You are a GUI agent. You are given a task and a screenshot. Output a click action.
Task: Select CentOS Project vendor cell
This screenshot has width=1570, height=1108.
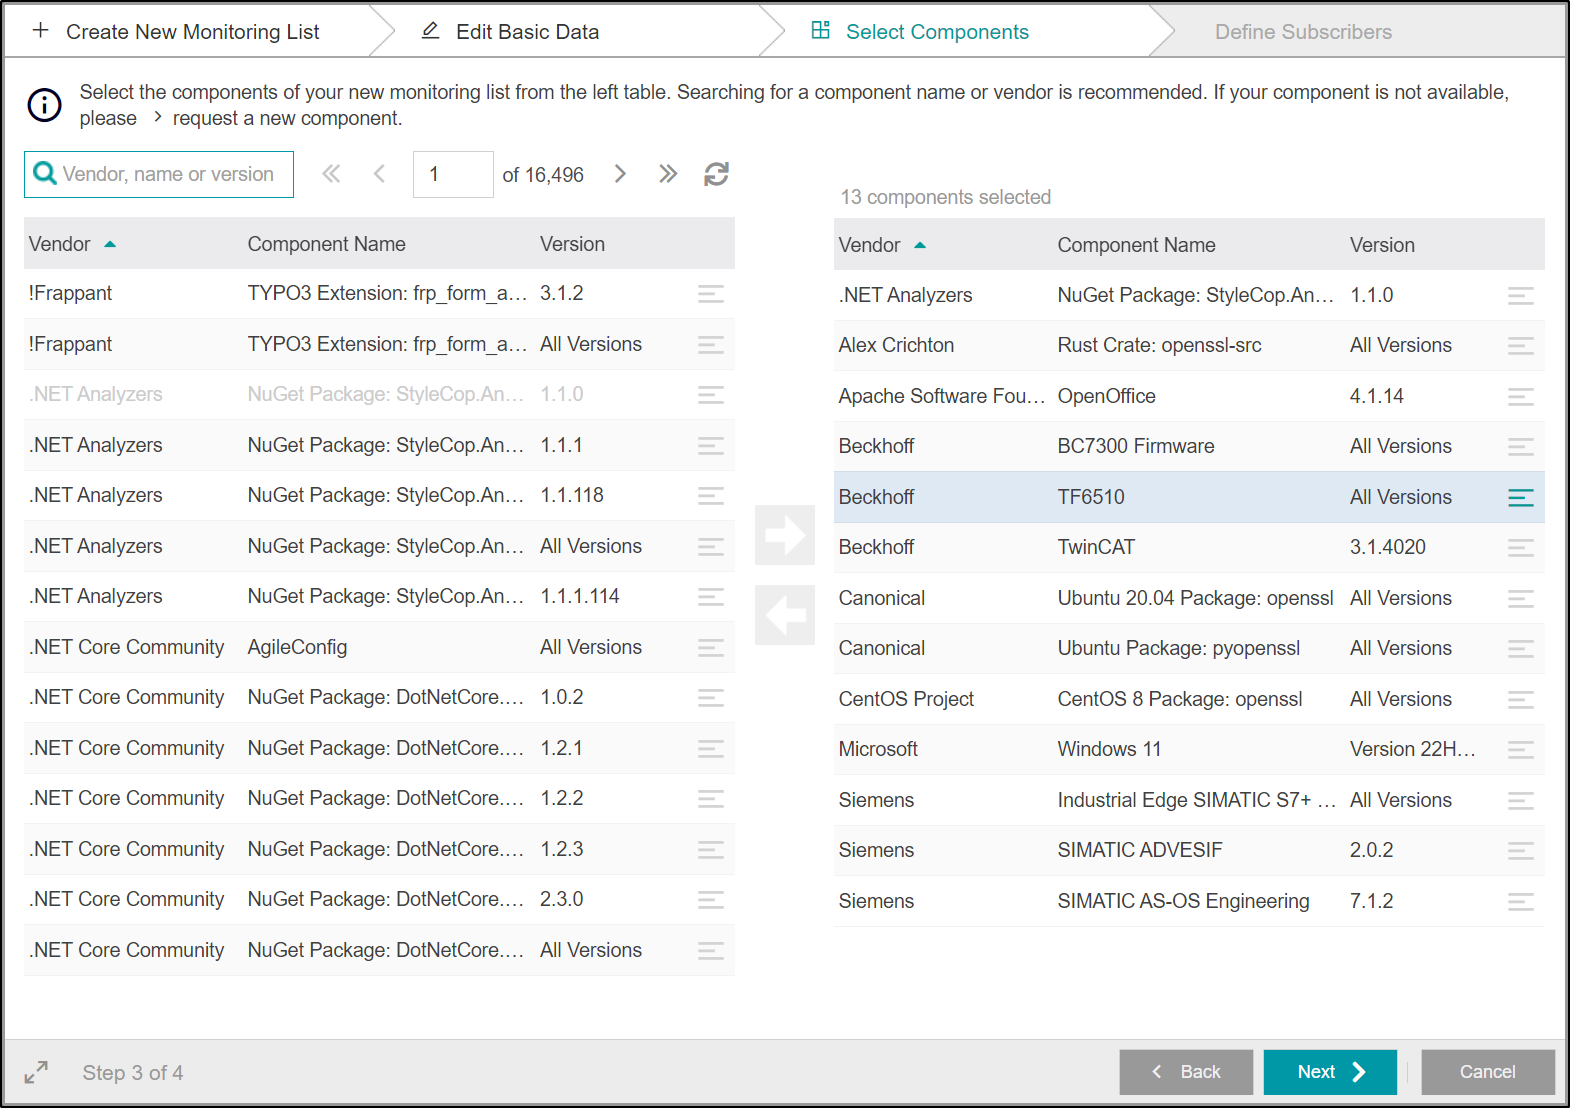coord(906,699)
